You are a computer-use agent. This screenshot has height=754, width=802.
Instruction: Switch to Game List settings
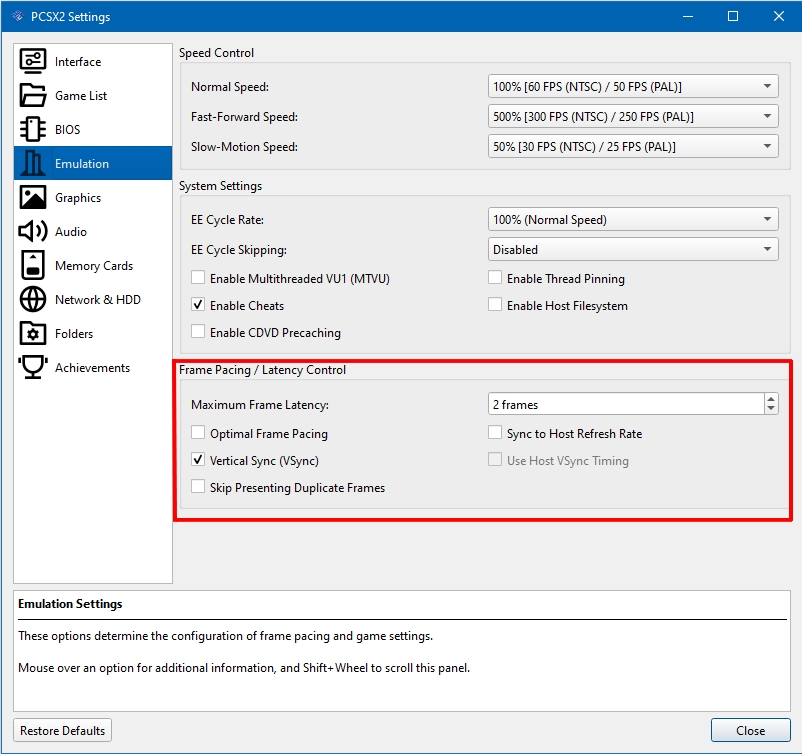(93, 95)
